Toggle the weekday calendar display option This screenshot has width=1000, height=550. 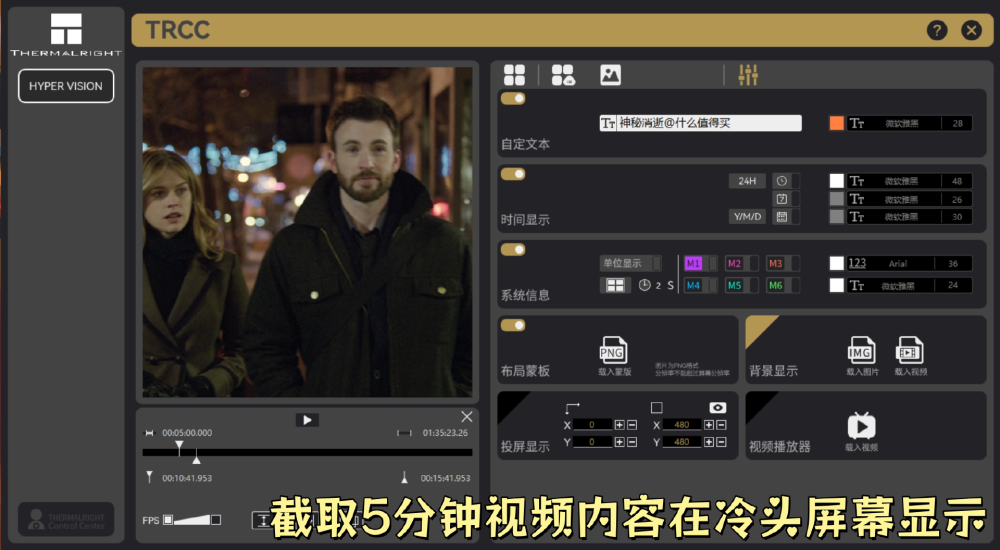786,198
